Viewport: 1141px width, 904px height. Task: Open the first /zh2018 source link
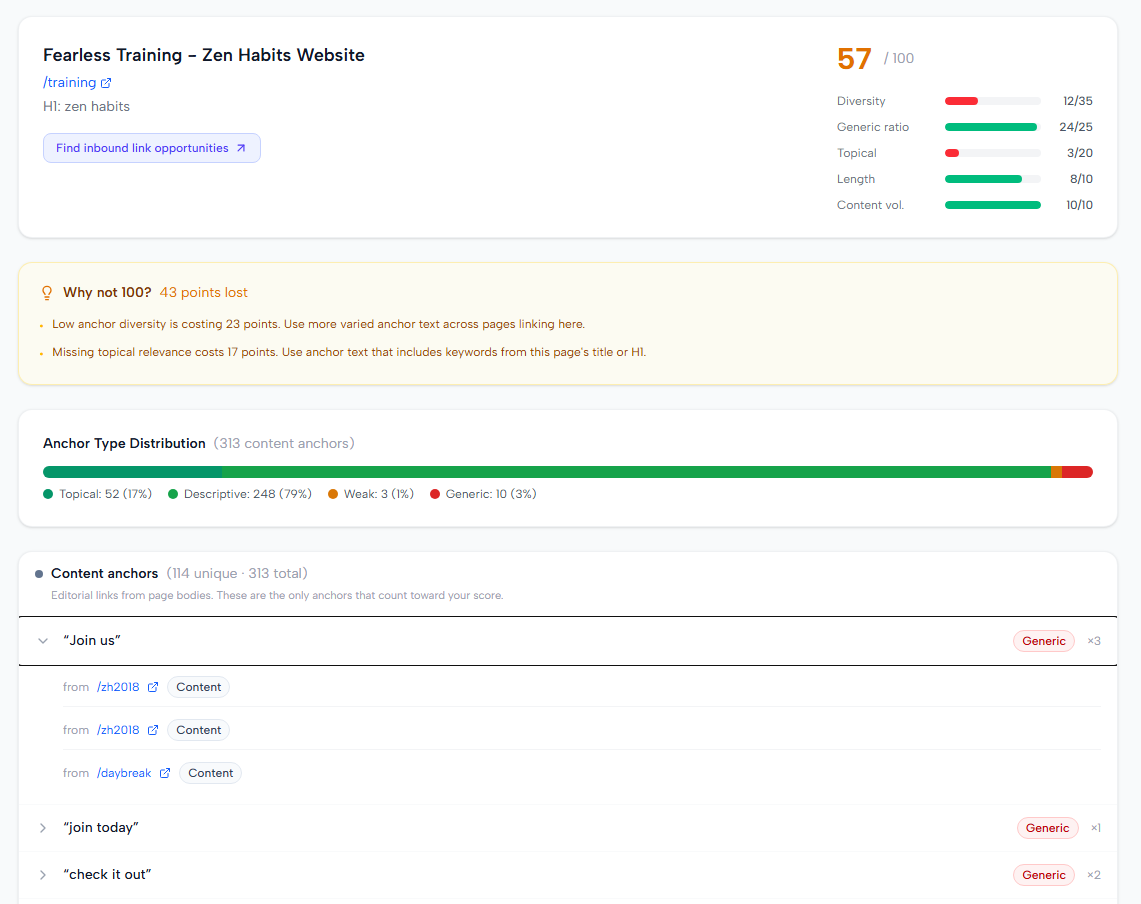118,687
